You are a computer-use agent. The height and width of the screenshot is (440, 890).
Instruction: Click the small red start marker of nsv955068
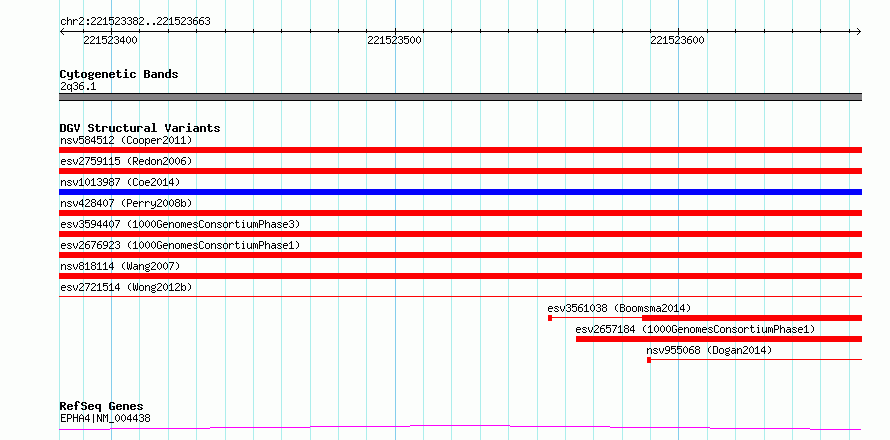click(649, 360)
